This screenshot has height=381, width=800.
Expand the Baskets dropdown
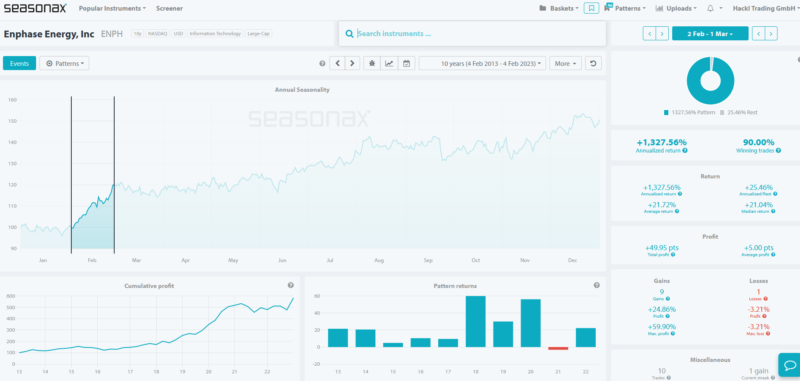tap(564, 9)
